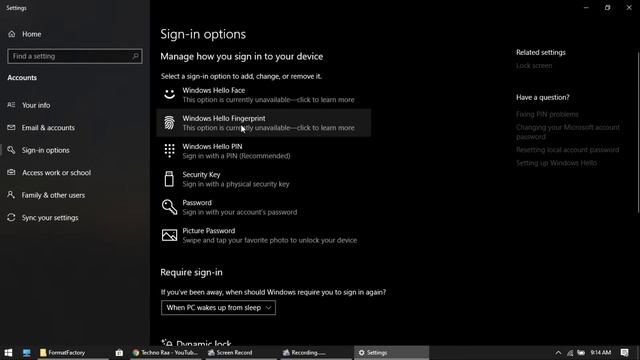Click the Sync your settings arrows icon
640x360 pixels.
pyautogui.click(x=11, y=218)
